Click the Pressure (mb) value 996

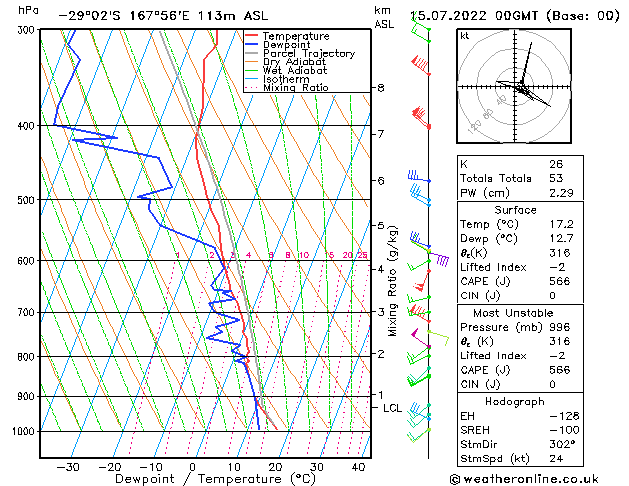560,327
